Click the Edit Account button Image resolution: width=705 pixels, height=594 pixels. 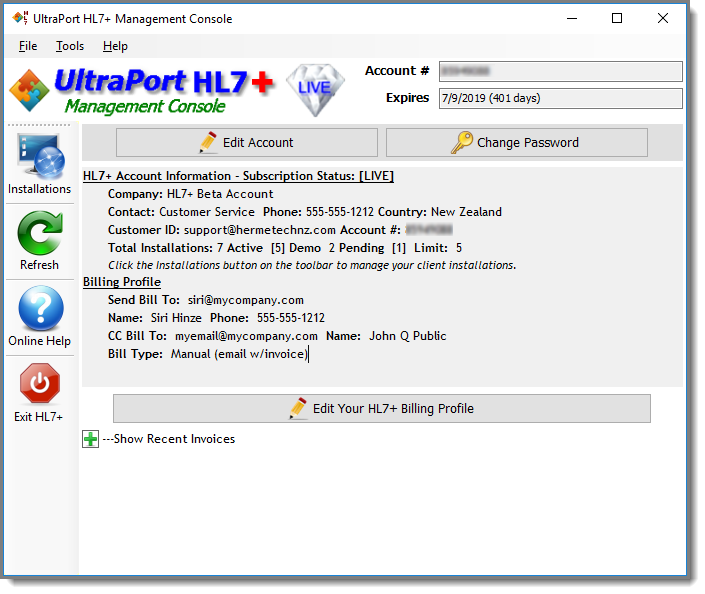click(247, 143)
